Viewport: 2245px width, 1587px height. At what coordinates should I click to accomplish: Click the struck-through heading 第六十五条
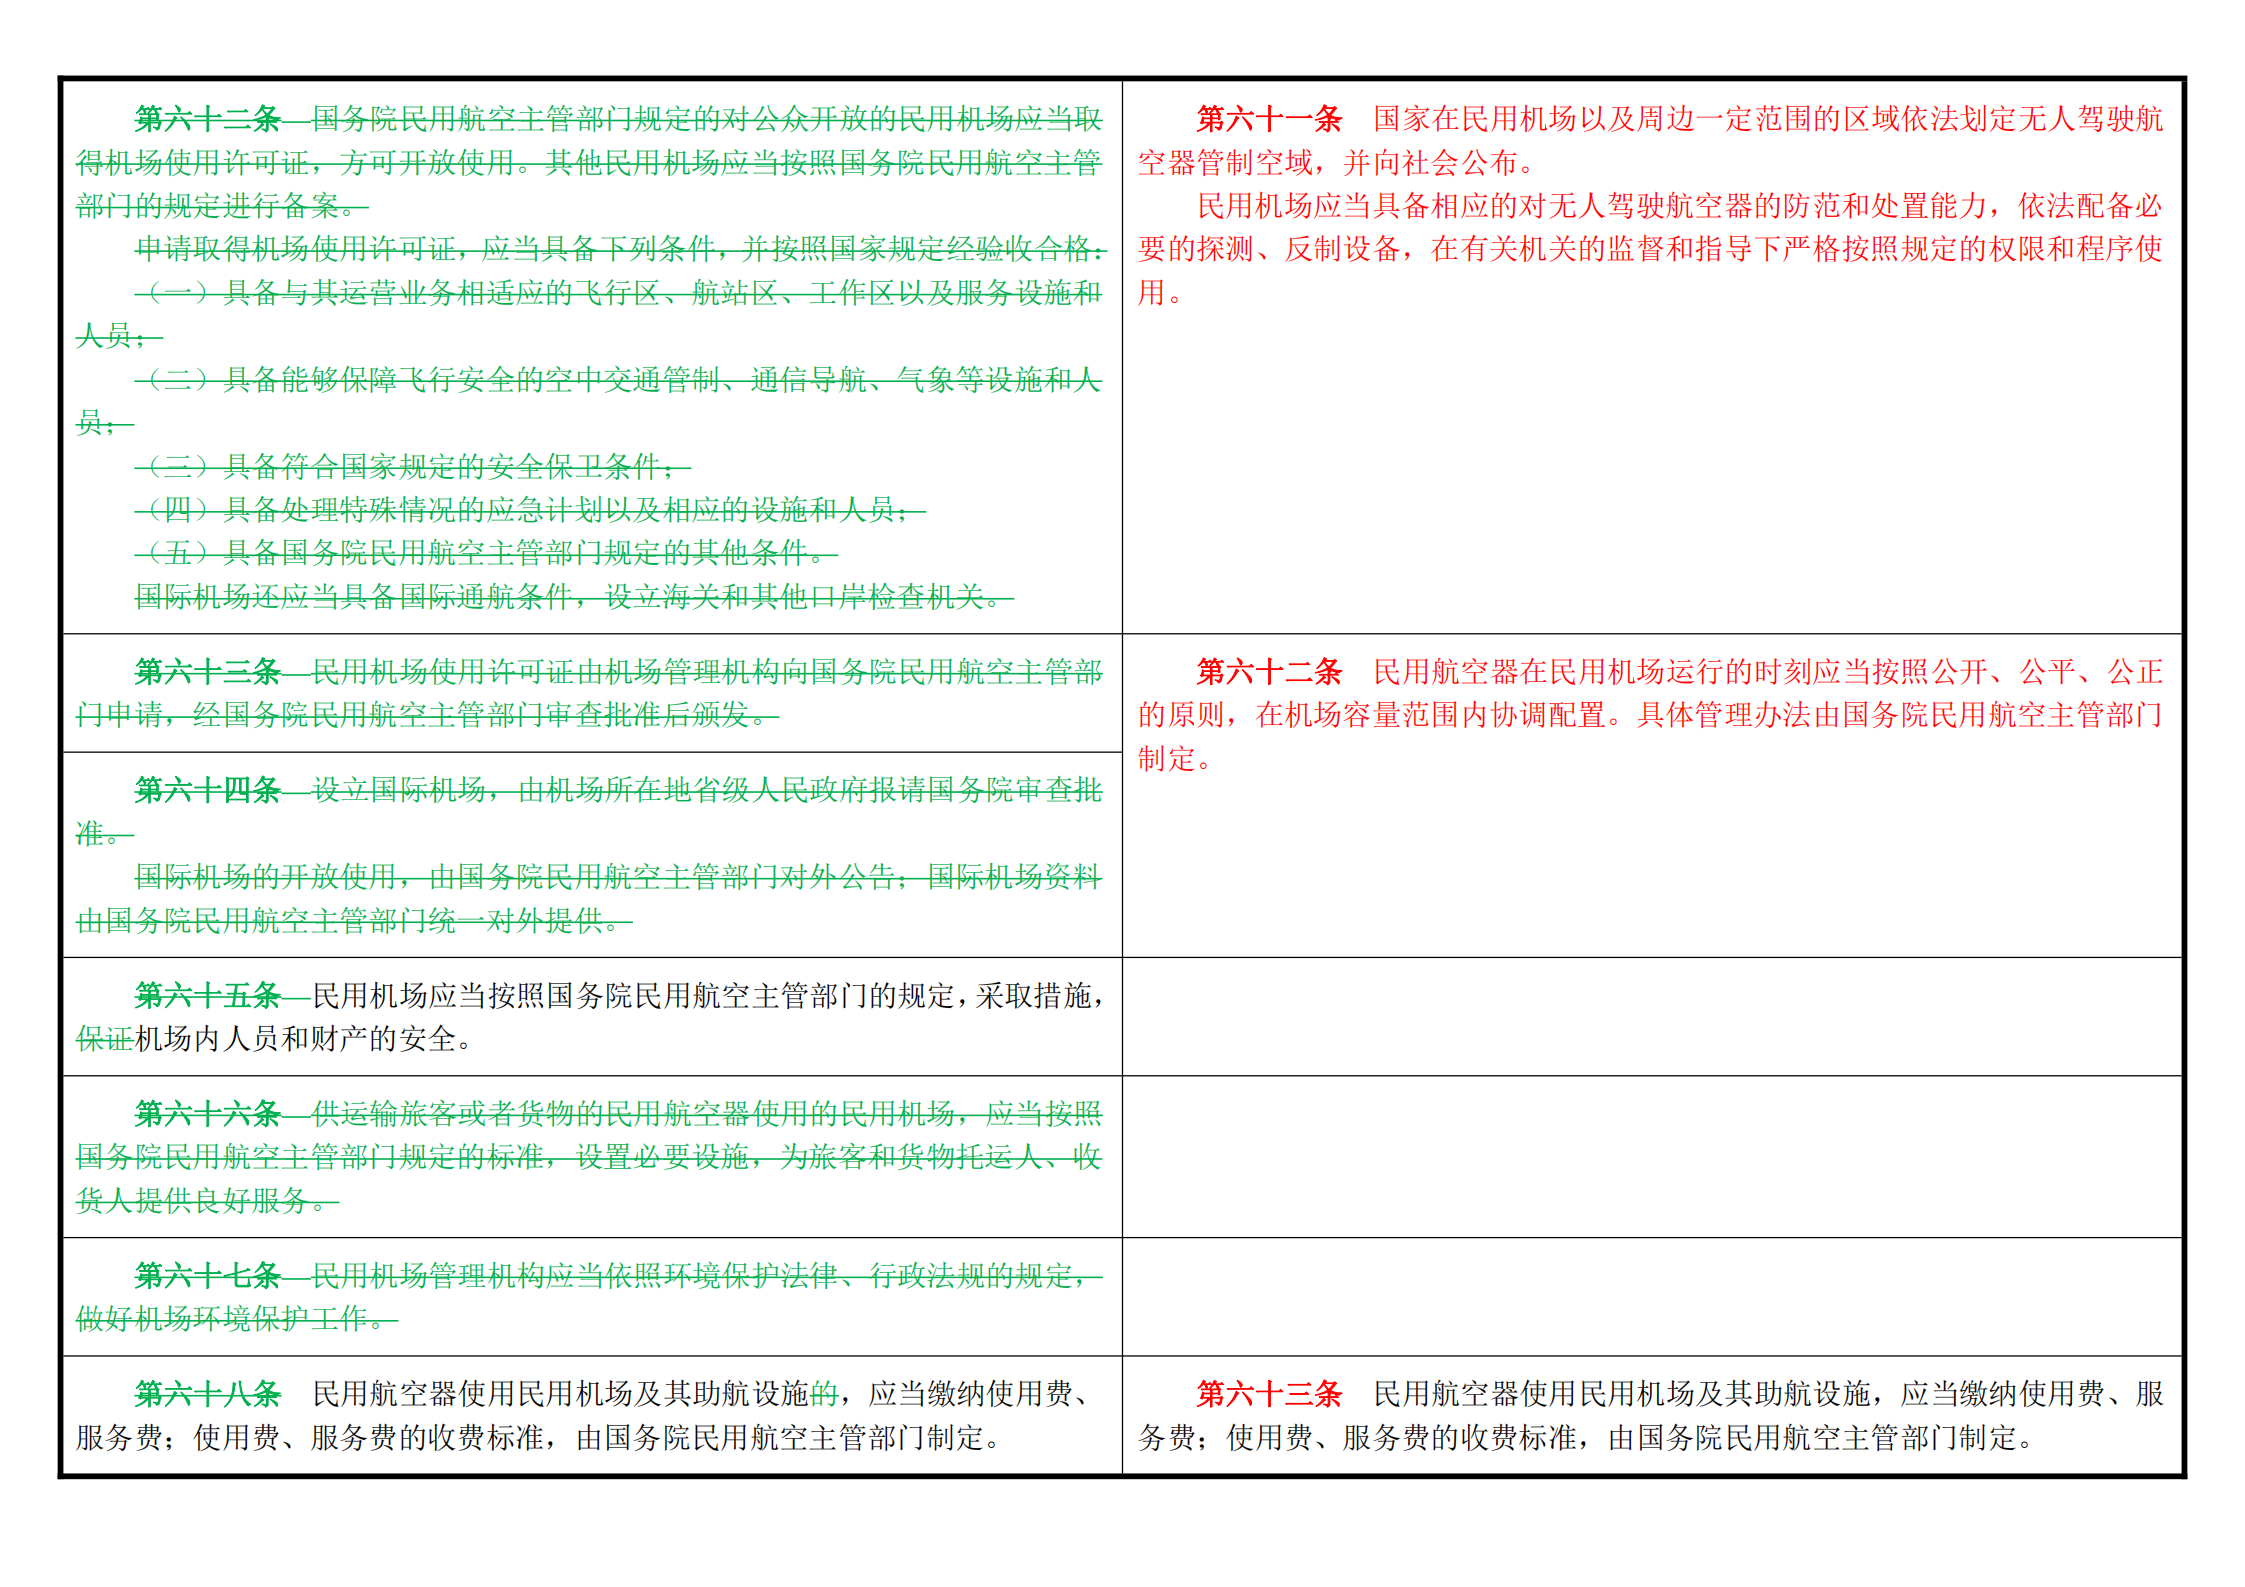[208, 995]
